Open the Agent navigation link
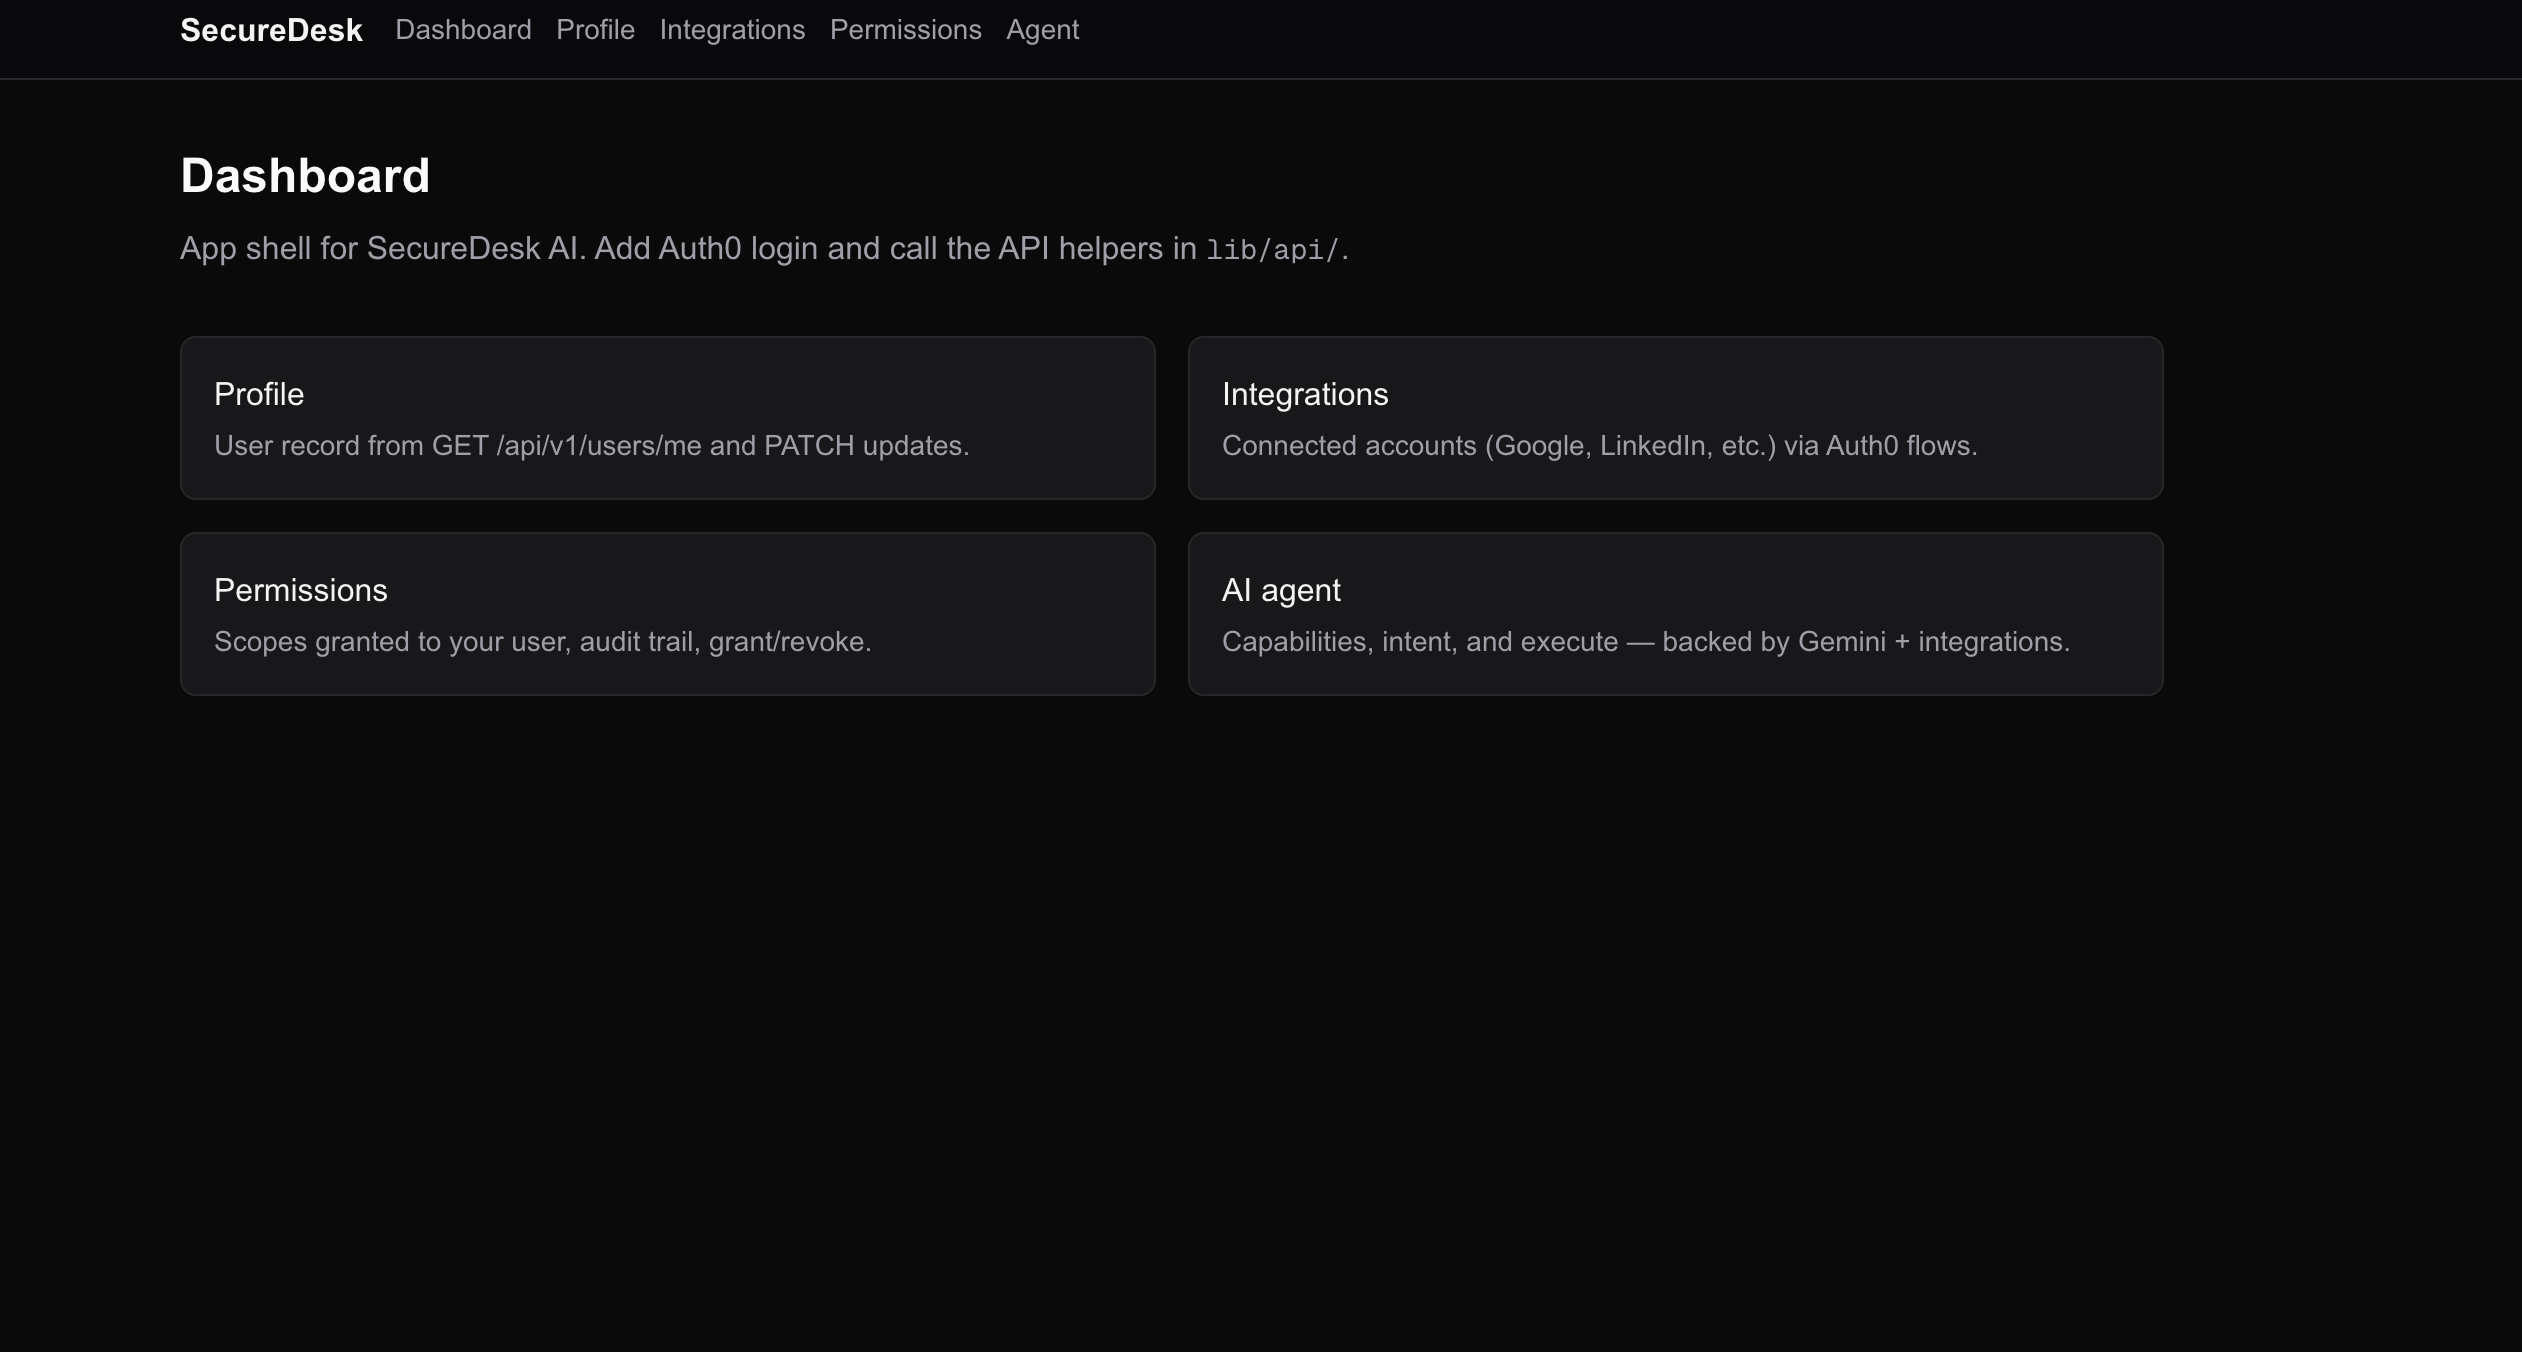The width and height of the screenshot is (2522, 1352). pos(1042,30)
